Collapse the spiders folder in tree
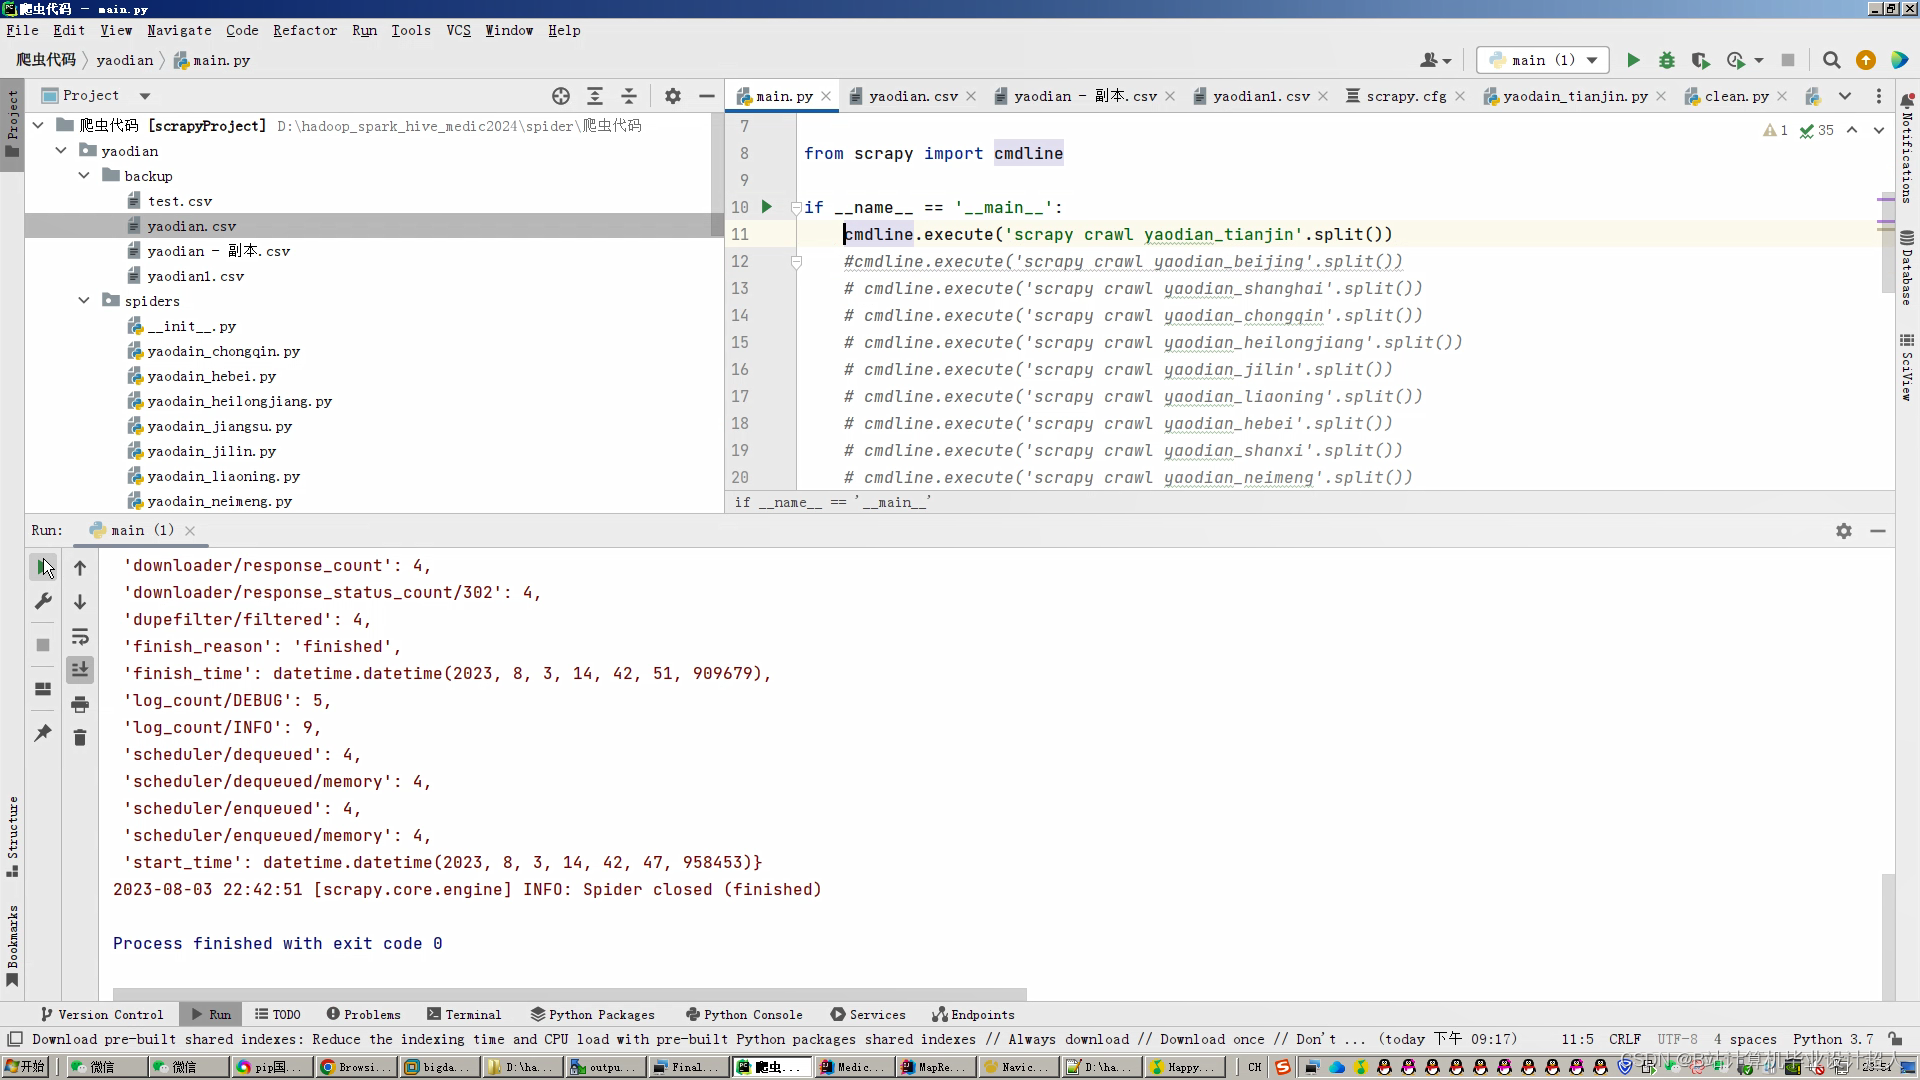Viewport: 1920px width, 1080px height. [84, 301]
